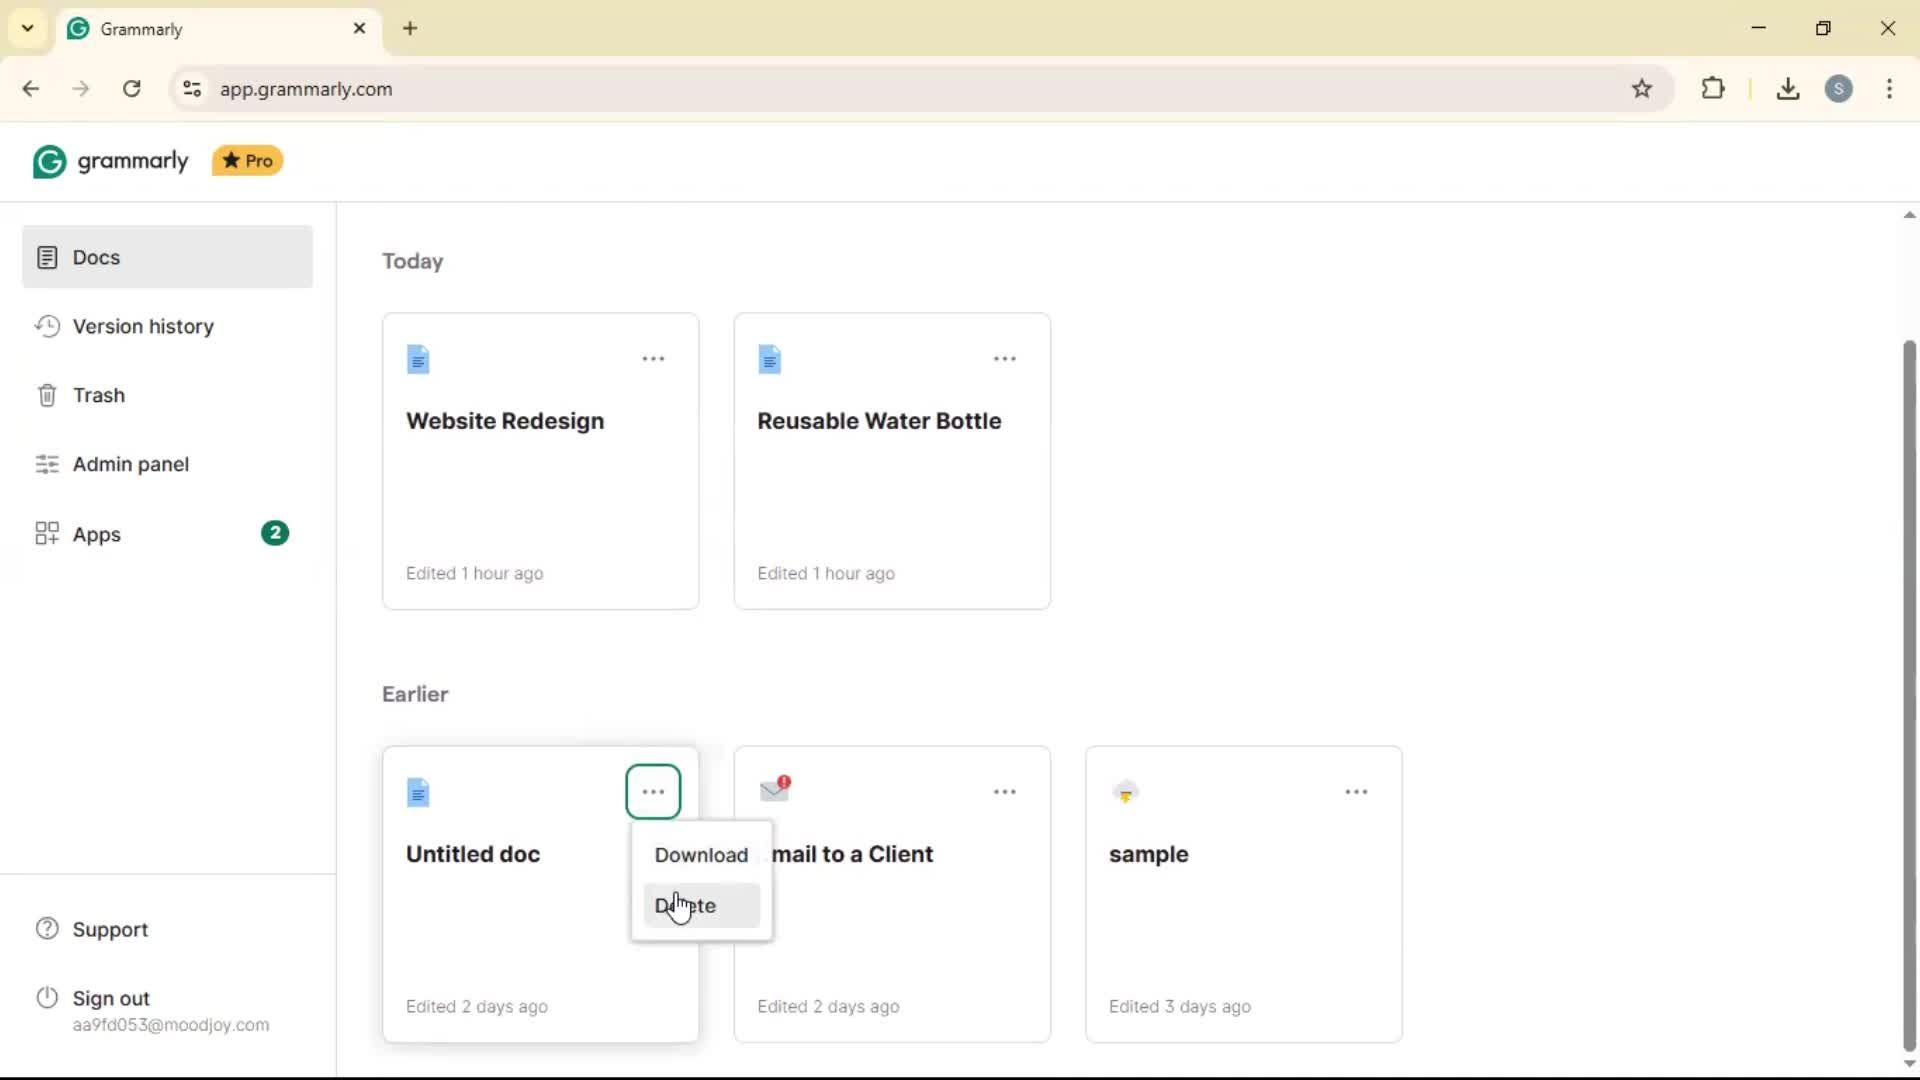Click the Pro badge next to the logo
This screenshot has height=1080, width=1920.
click(248, 161)
